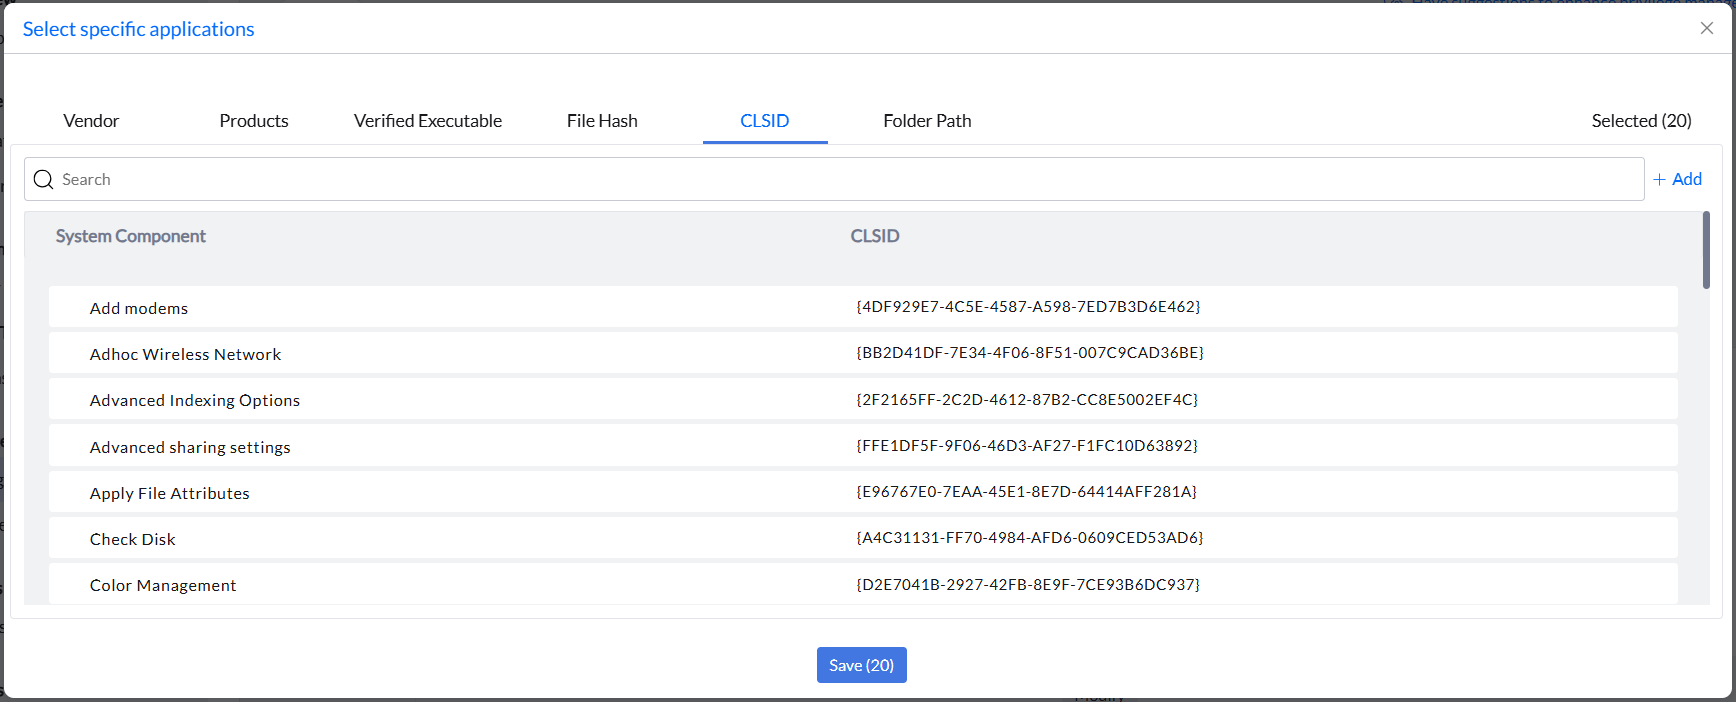Choose Advanced Indexing Options entry

click(x=863, y=399)
